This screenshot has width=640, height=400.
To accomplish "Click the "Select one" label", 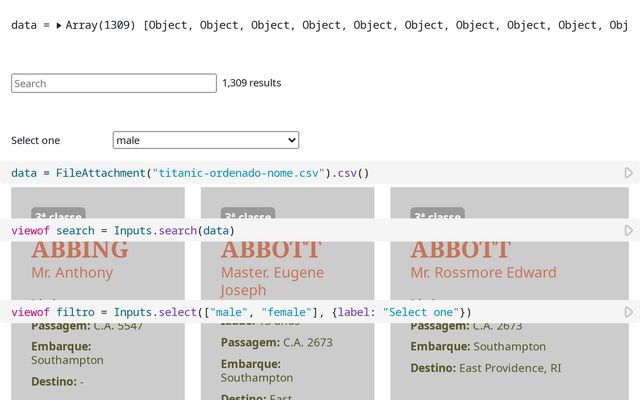I will [36, 140].
